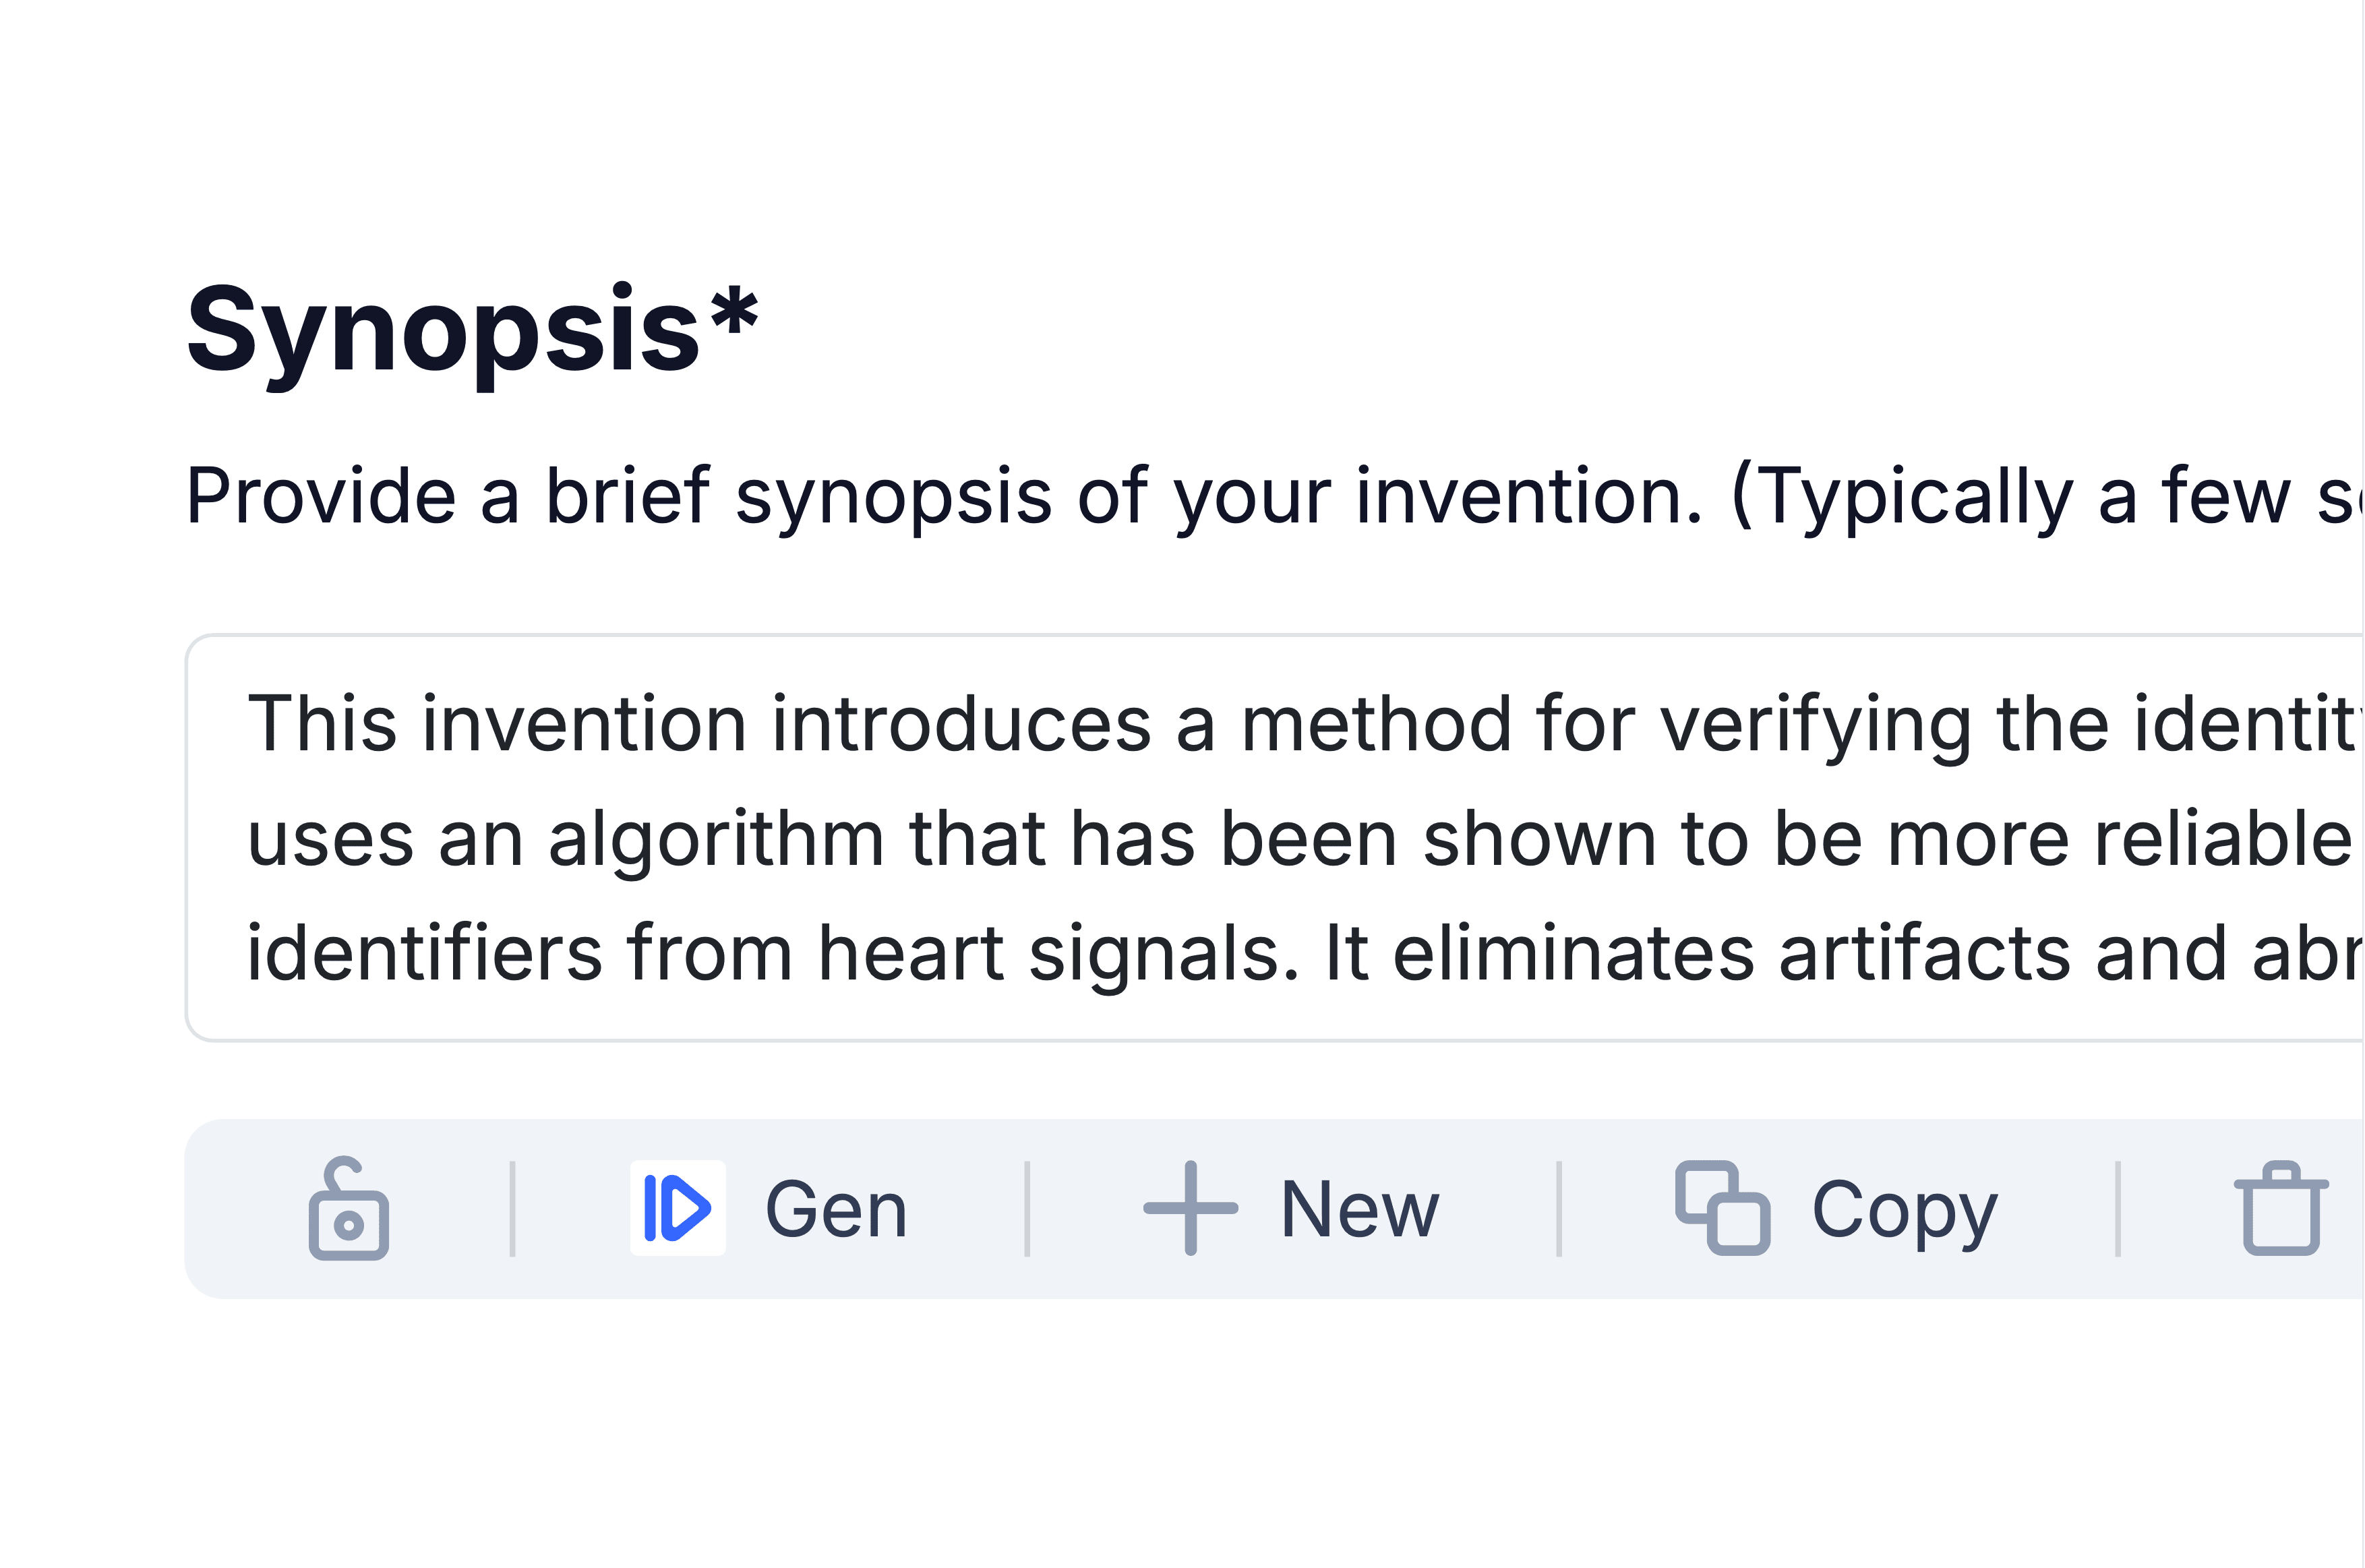
Task: Click the divider between Gen and New
Action: tap(1027, 1209)
